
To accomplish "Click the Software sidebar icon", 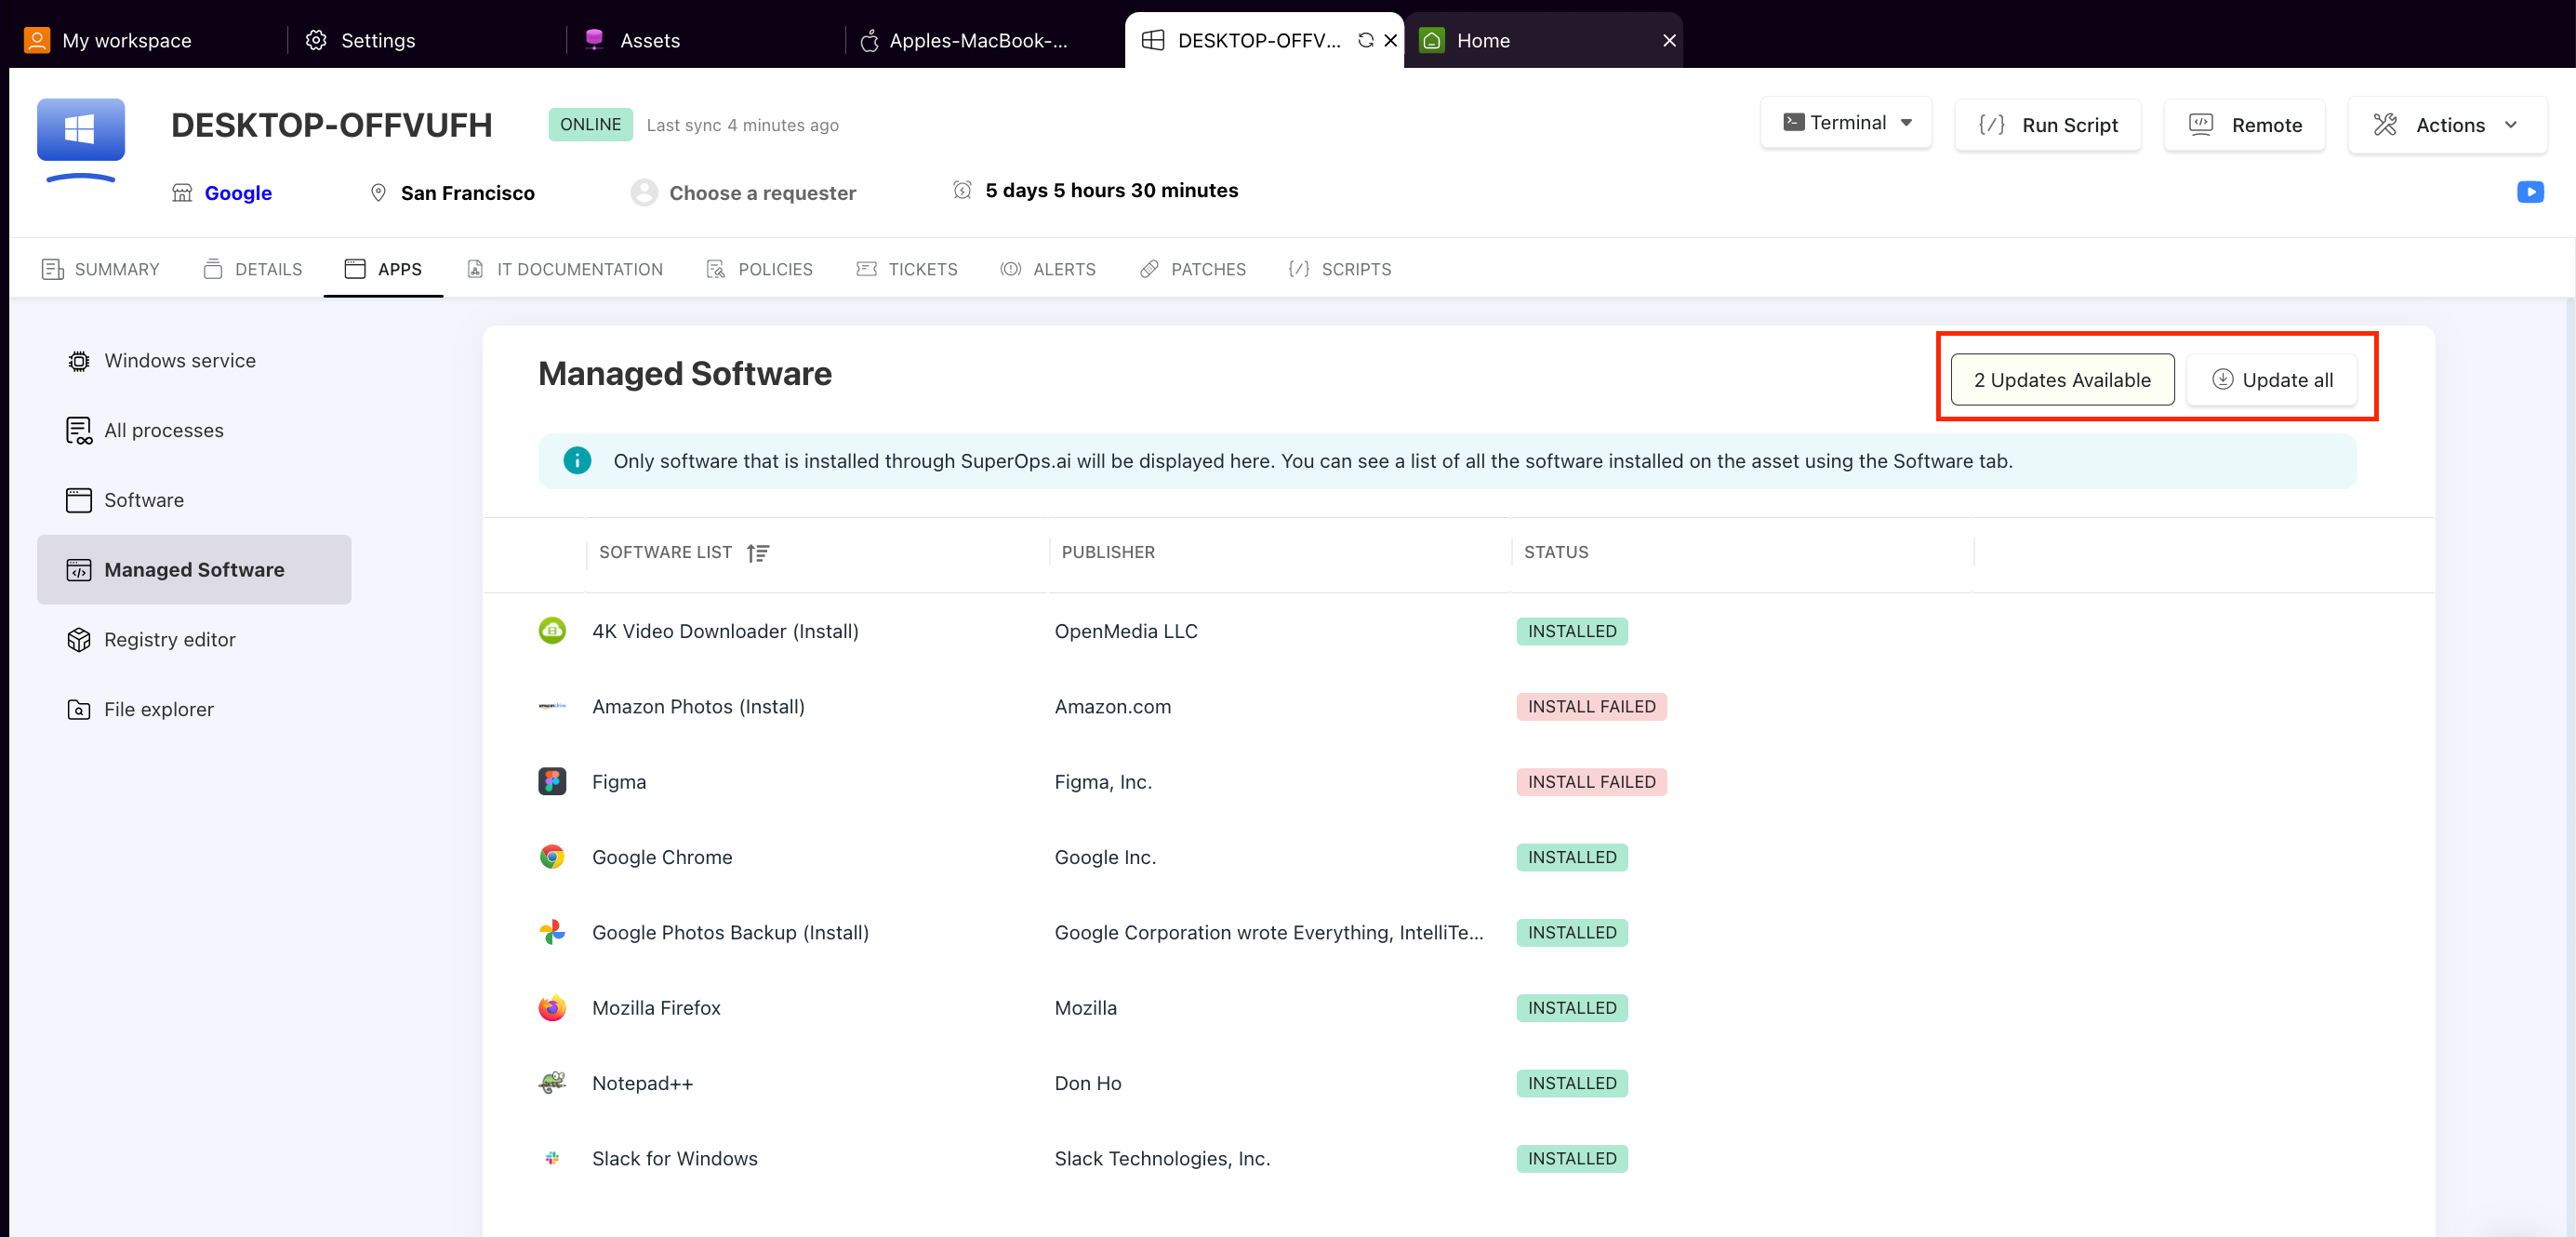I will point(77,499).
